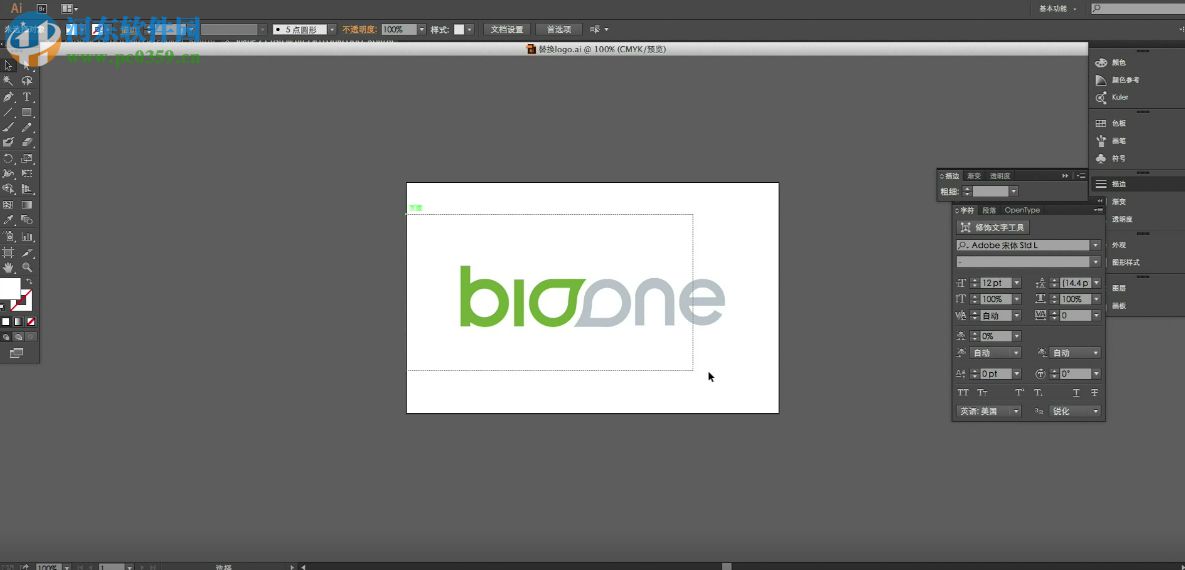Select the Rectangle shape tool
Image resolution: width=1185 pixels, height=570 pixels.
pyautogui.click(x=27, y=113)
